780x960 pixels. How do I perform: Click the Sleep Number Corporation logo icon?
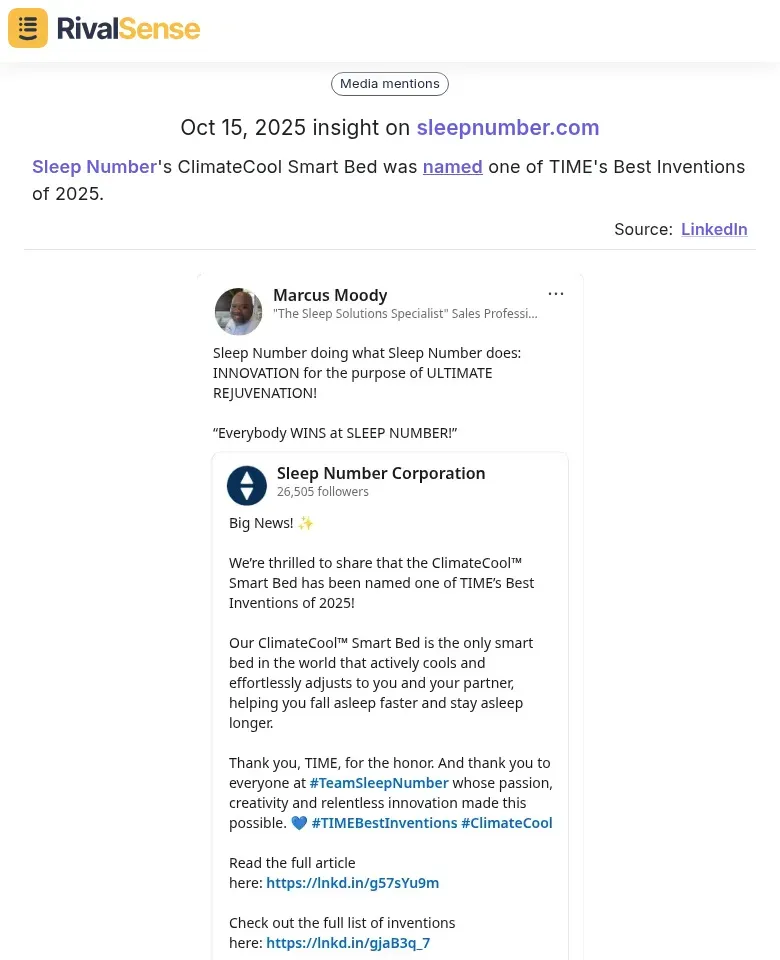click(247, 485)
